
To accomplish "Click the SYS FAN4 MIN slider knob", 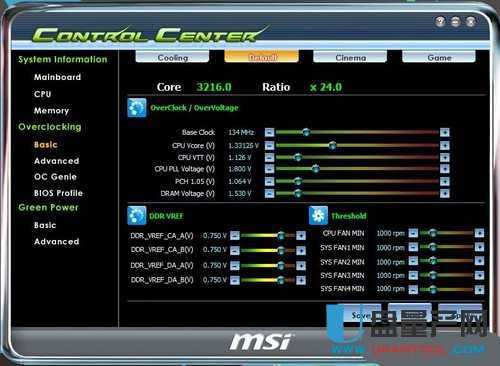I will [432, 289].
